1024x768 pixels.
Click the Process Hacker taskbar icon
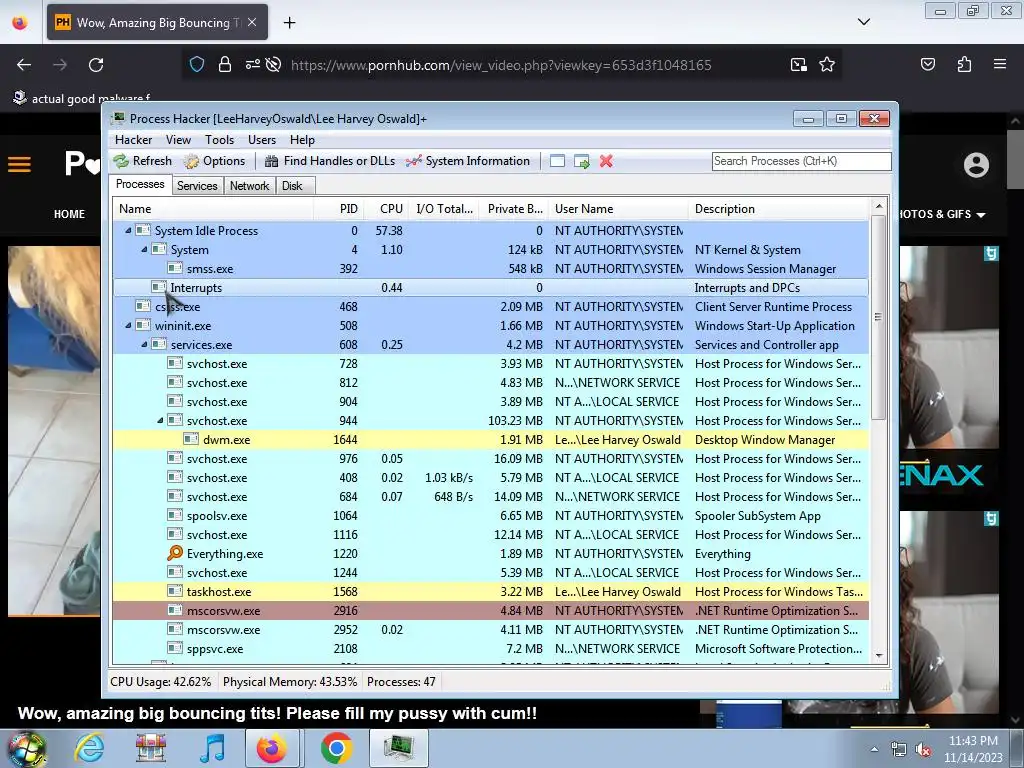(398, 748)
